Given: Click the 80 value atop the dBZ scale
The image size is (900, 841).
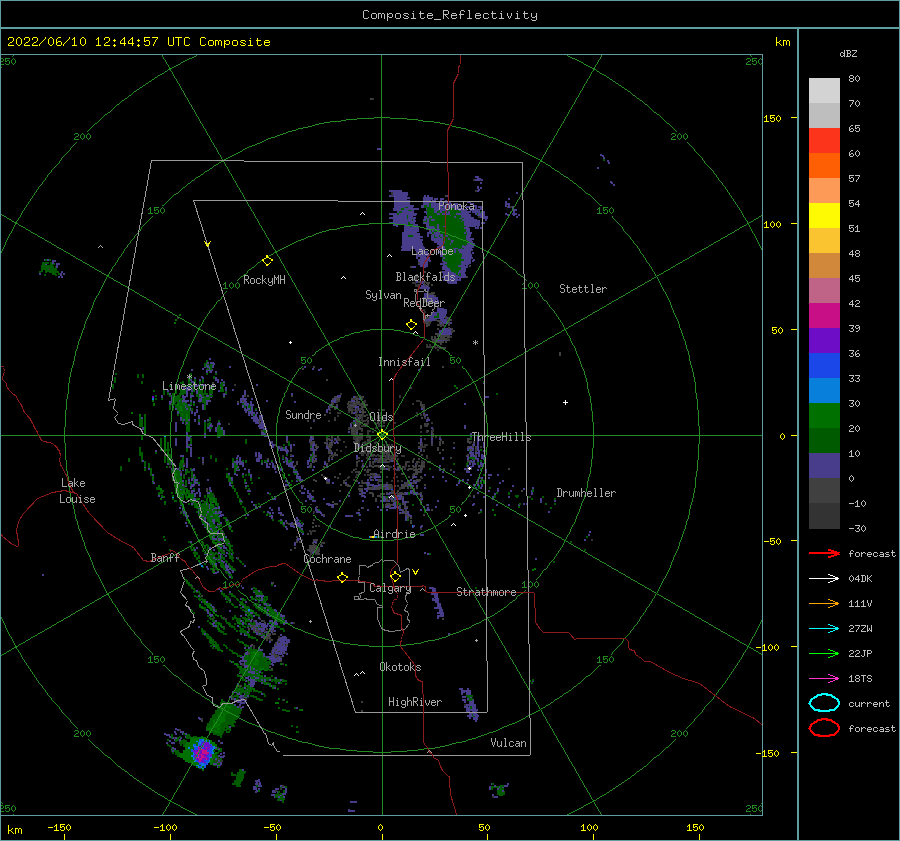Looking at the screenshot, I should 854,79.
